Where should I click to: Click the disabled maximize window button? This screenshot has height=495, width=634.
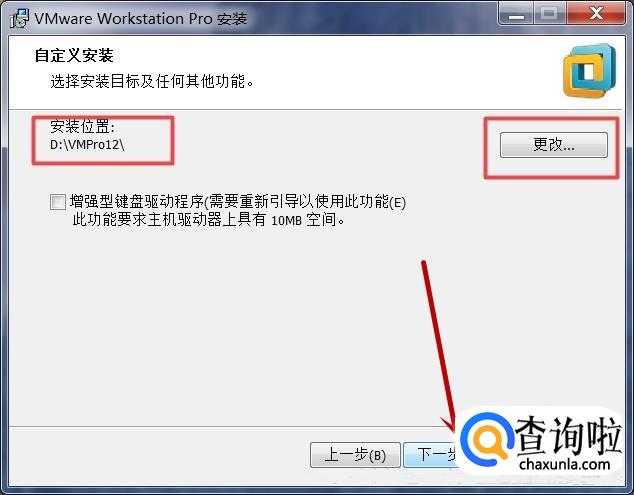pos(549,14)
